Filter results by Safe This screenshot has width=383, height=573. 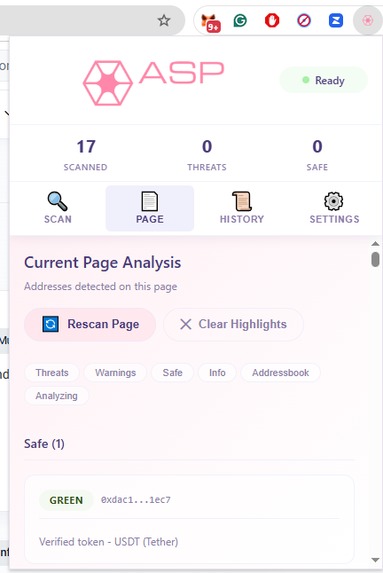pos(172,373)
